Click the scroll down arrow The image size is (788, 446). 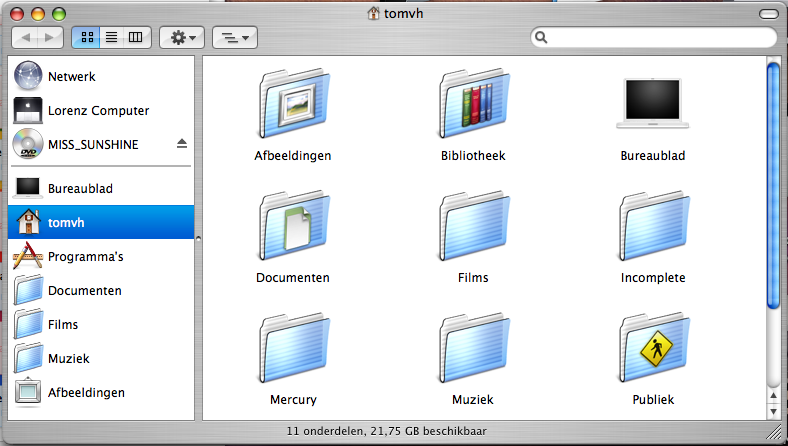pos(773,411)
